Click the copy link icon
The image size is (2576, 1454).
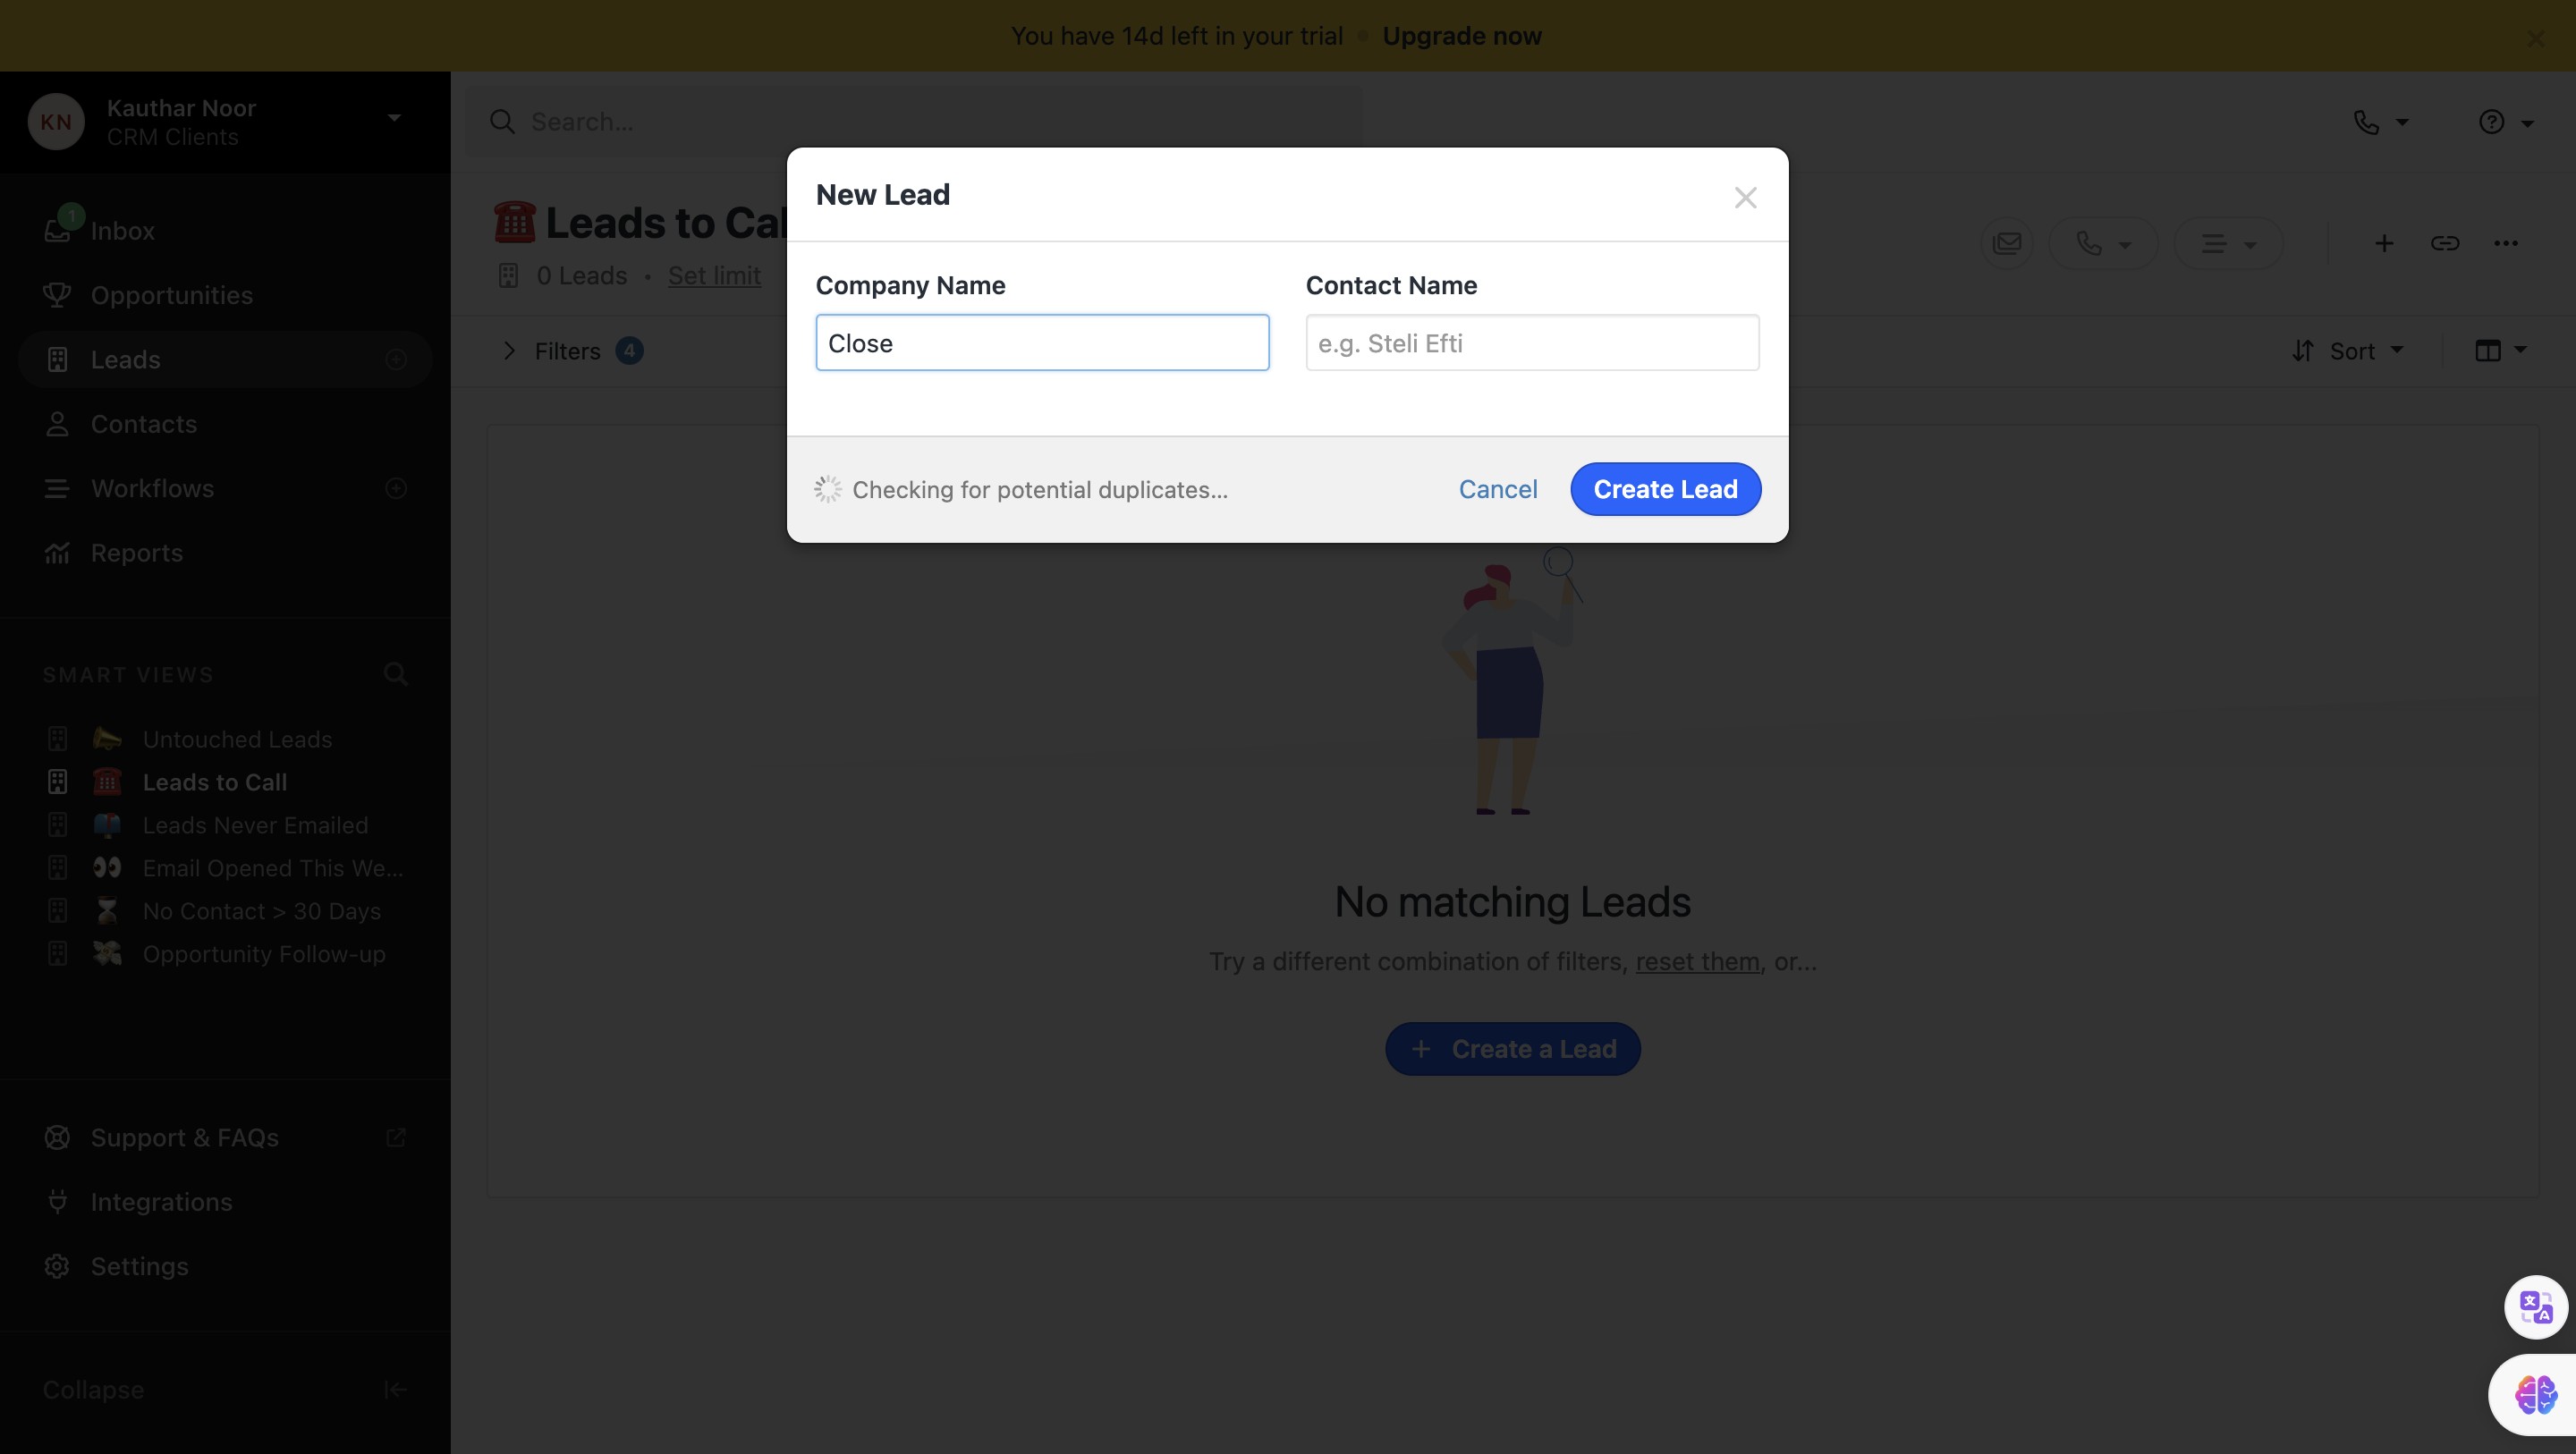tap(2444, 243)
